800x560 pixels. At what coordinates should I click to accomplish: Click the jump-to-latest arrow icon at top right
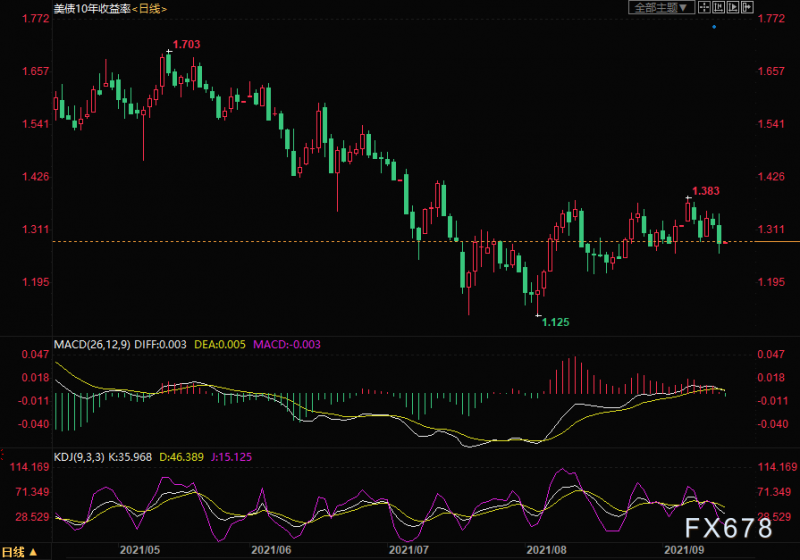[x=747, y=8]
